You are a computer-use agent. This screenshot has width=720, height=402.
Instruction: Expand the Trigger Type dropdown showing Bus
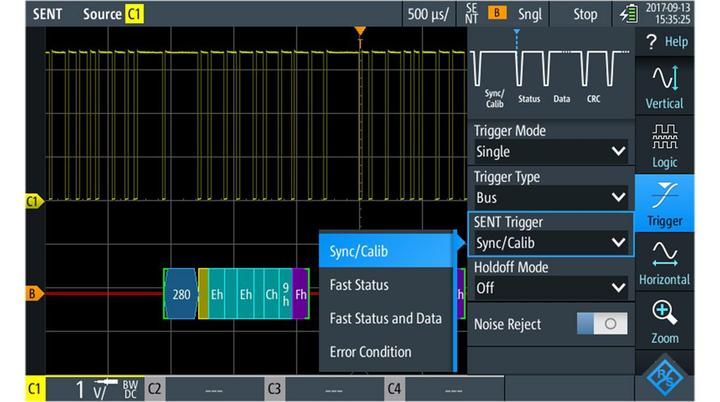point(551,198)
